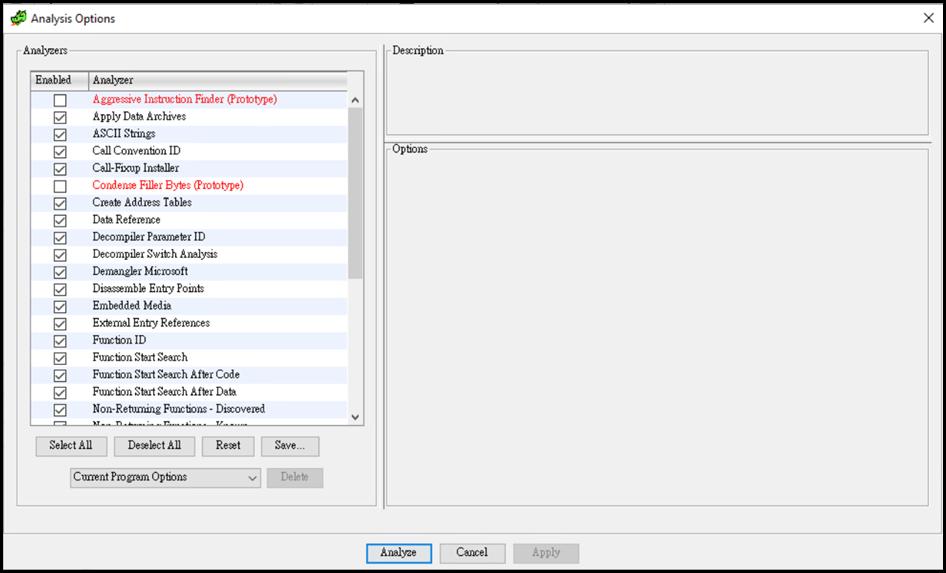Select the Call Convention ID analyzer name
The image size is (946, 573).
(136, 151)
